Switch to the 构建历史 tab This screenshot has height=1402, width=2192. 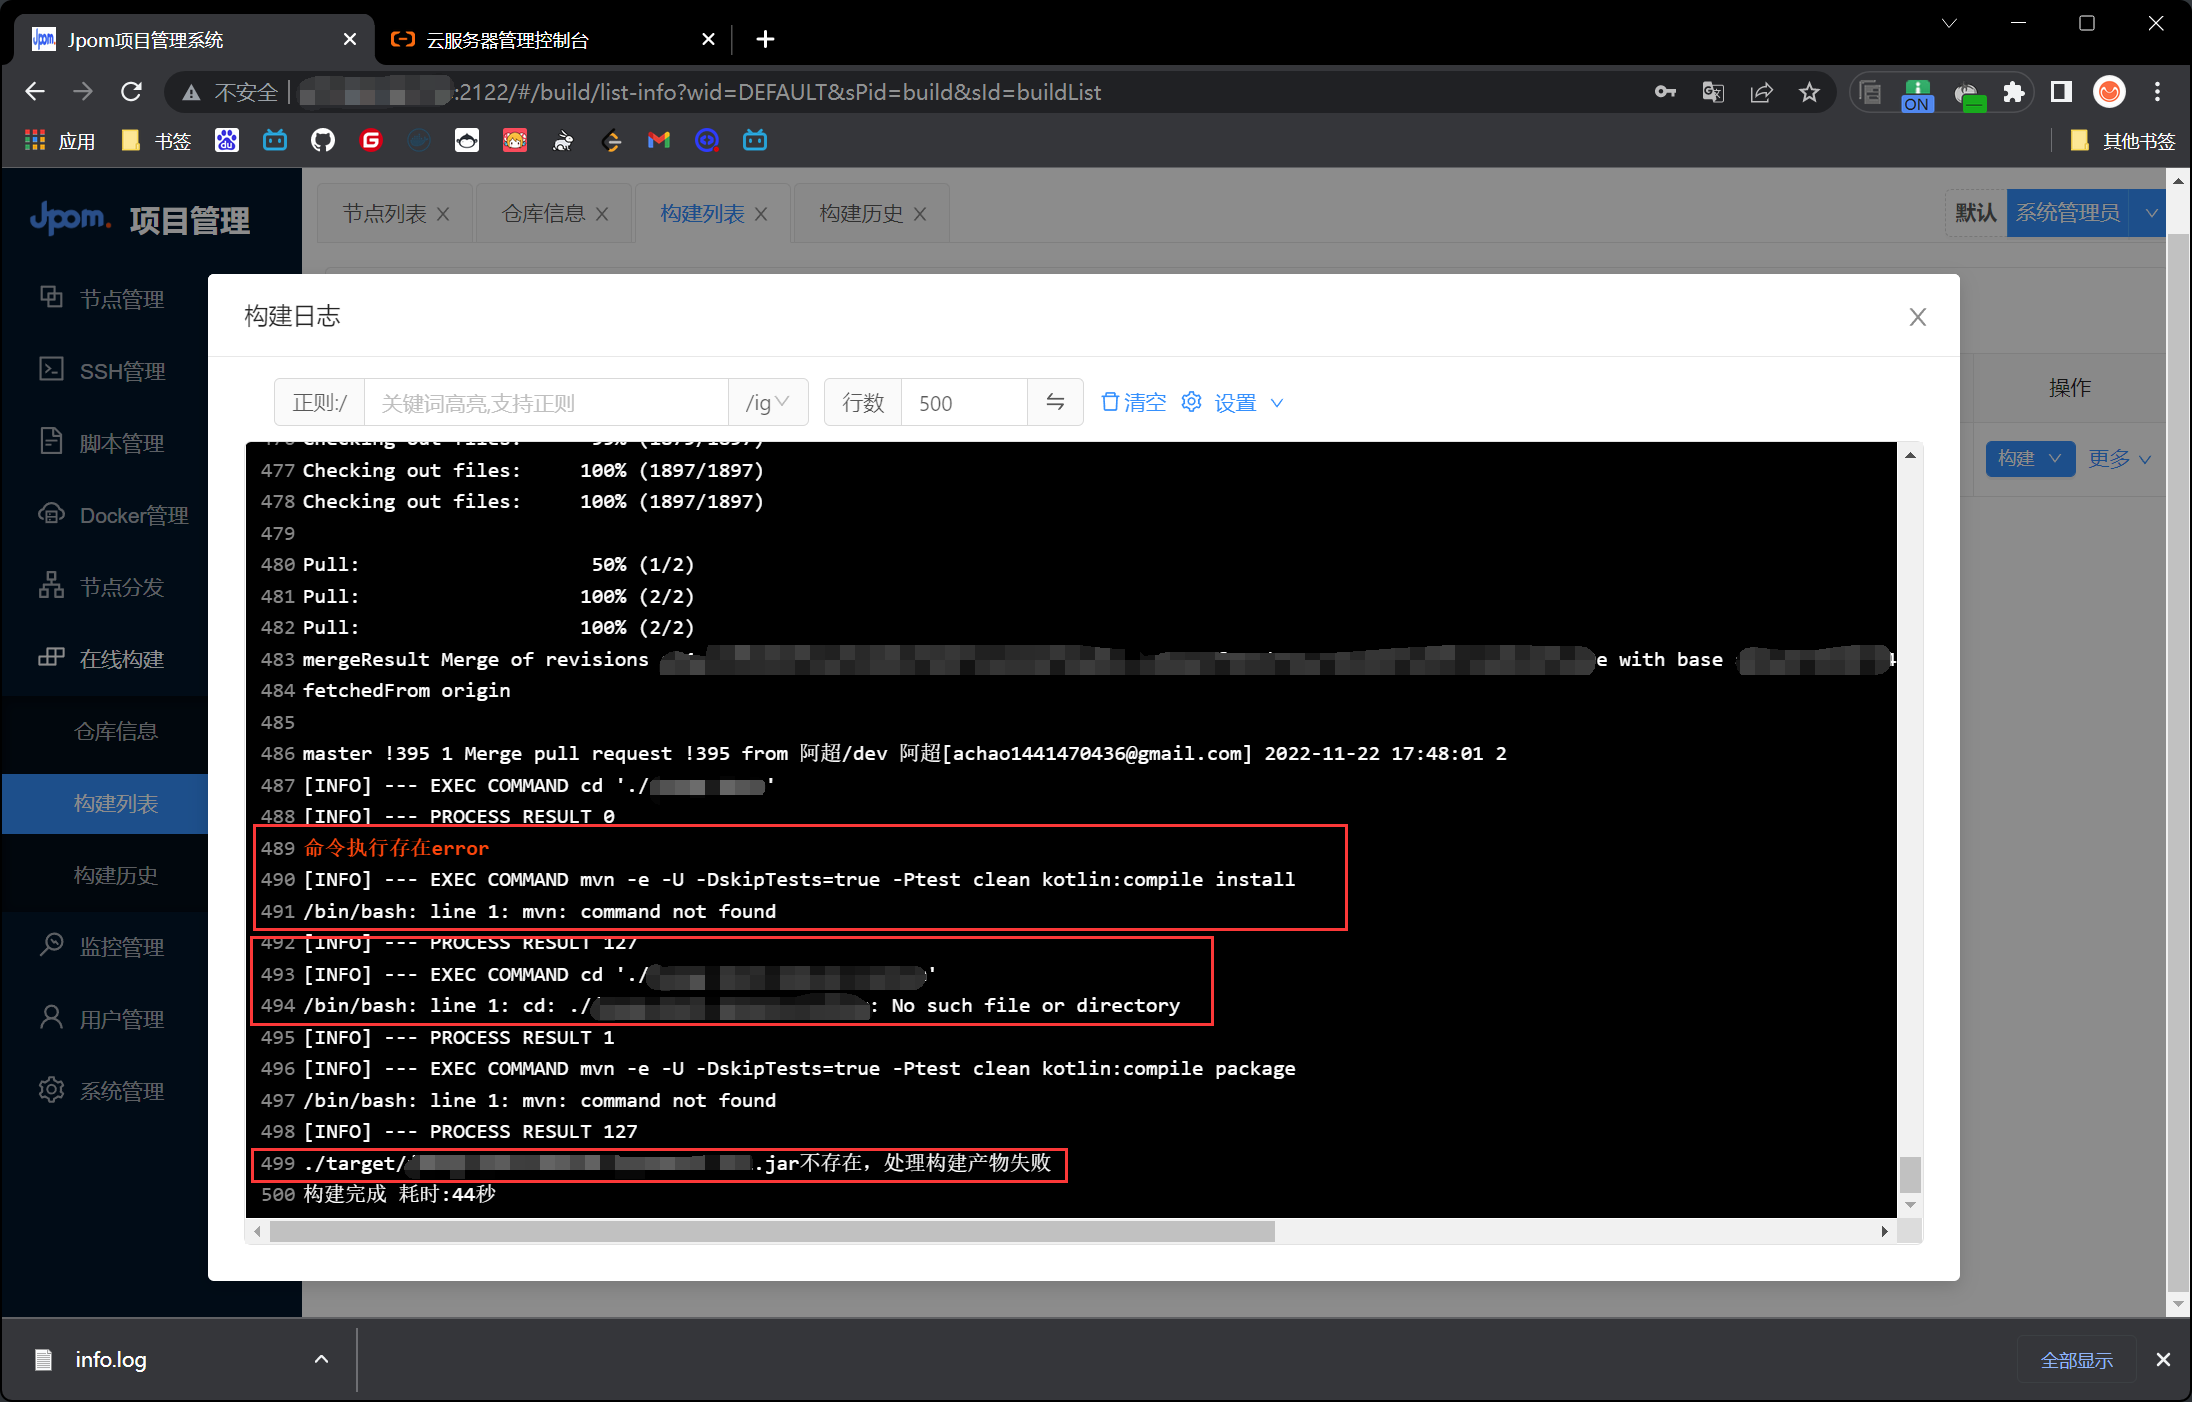coord(861,213)
